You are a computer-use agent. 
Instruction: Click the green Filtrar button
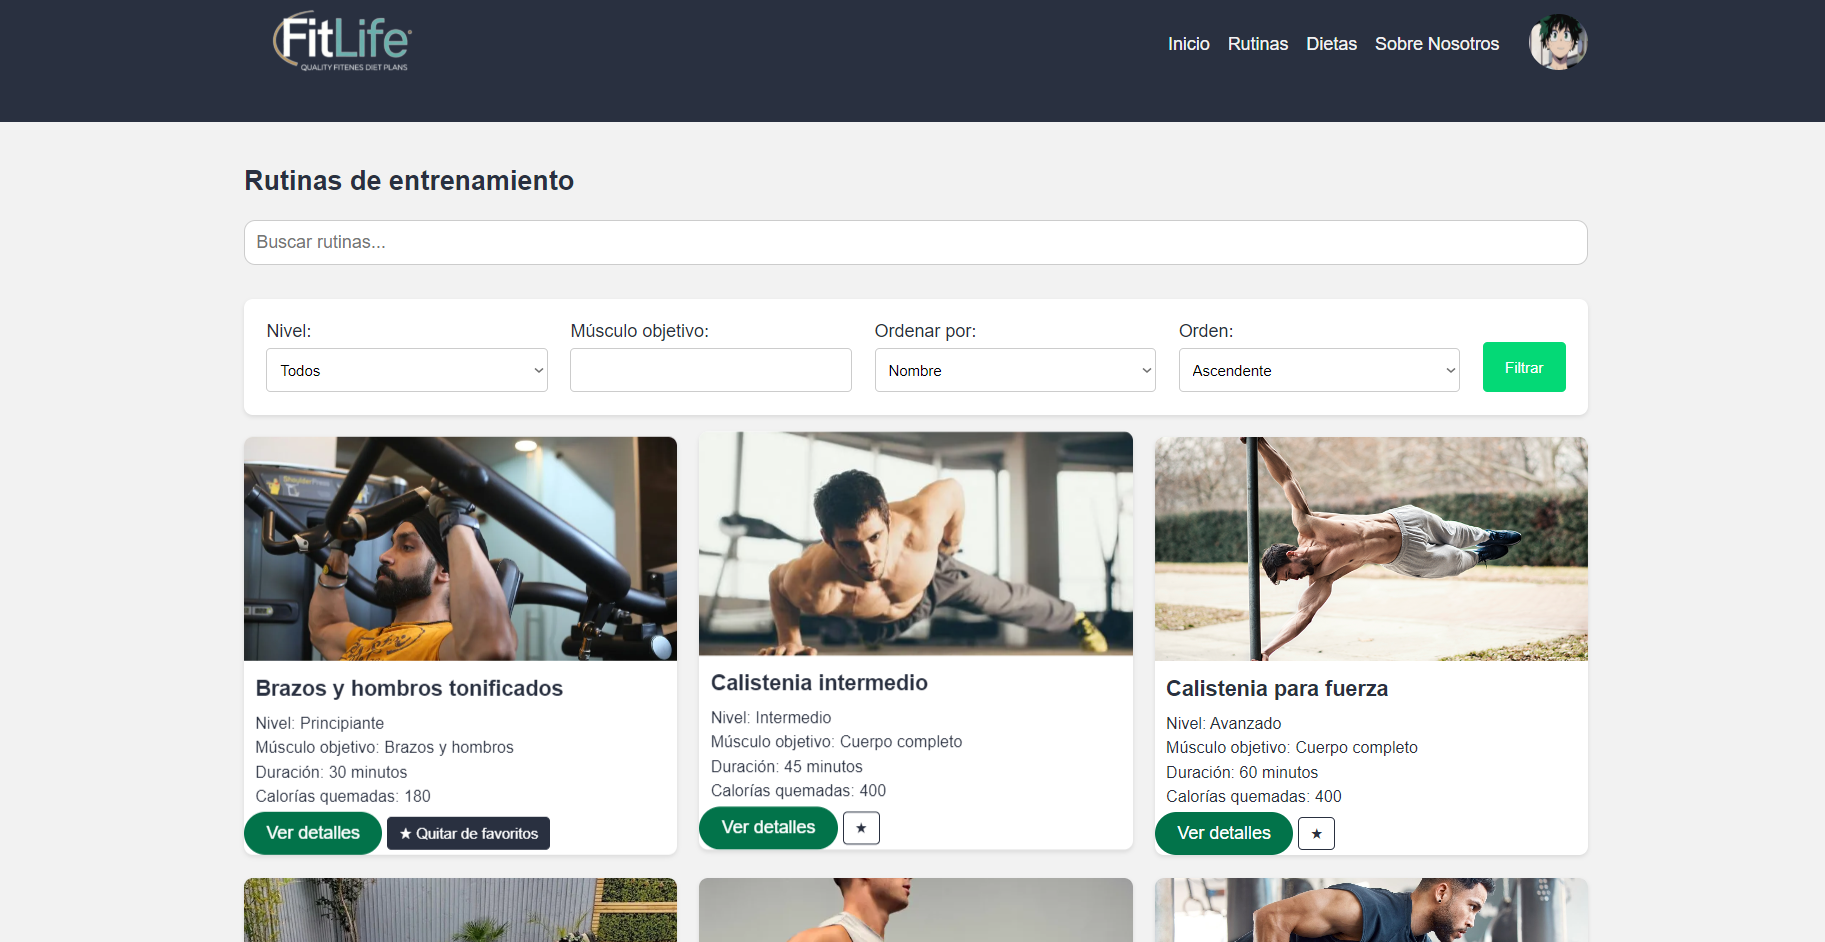point(1524,367)
